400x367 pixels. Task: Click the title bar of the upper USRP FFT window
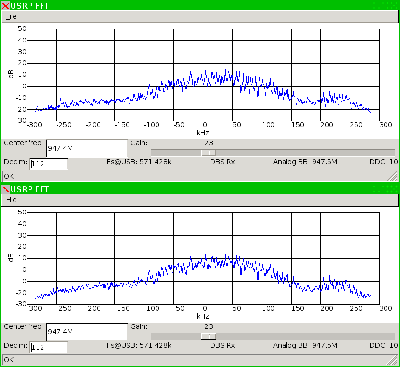point(200,5)
